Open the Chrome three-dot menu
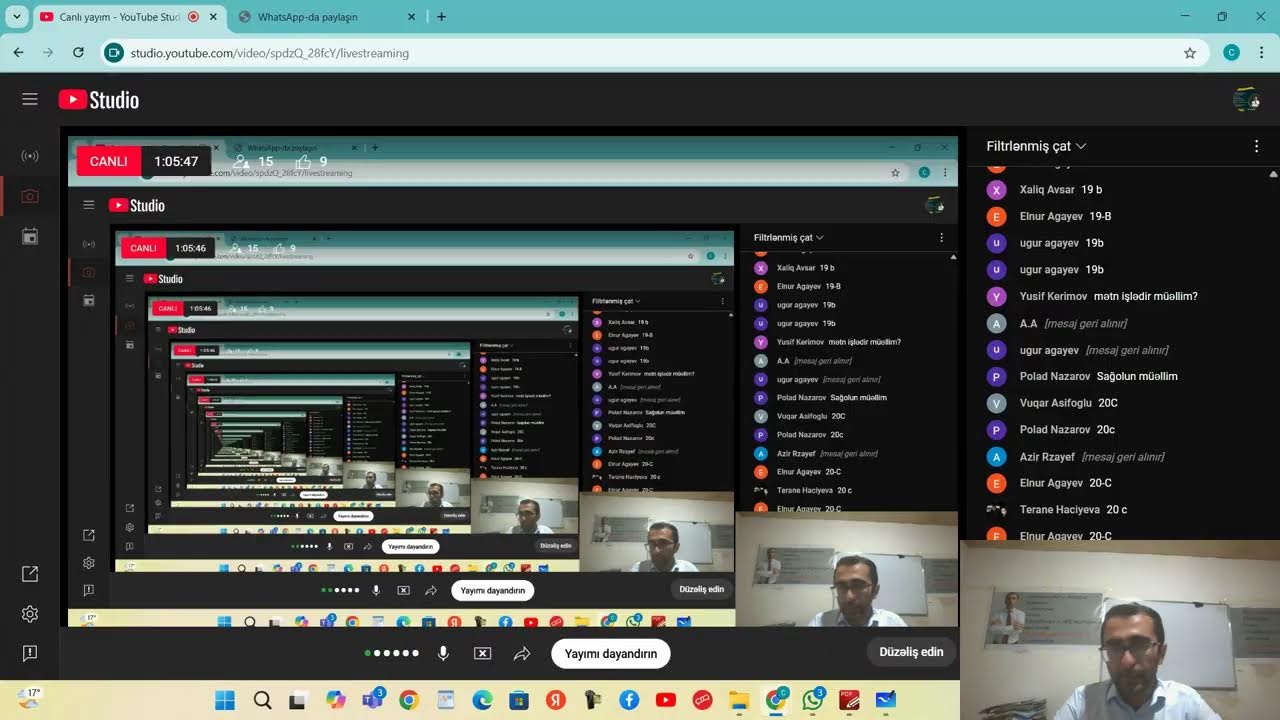The width and height of the screenshot is (1280, 720). pos(1260,53)
